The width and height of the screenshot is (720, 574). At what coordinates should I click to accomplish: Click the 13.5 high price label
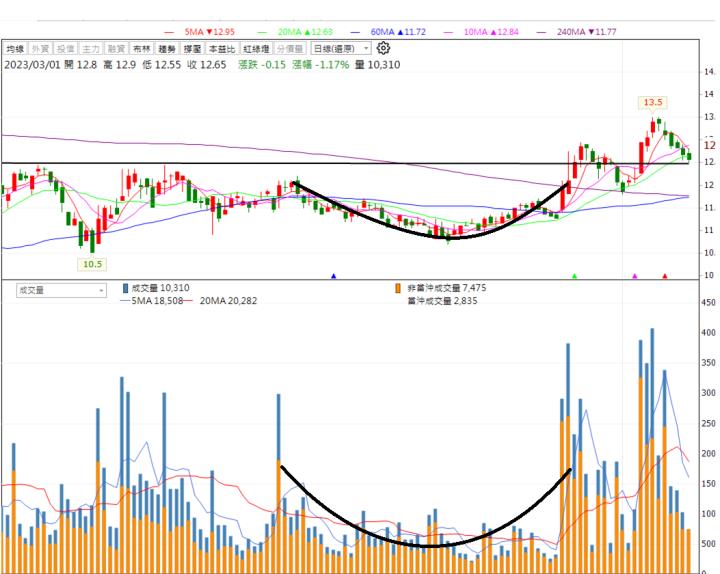[x=652, y=102]
